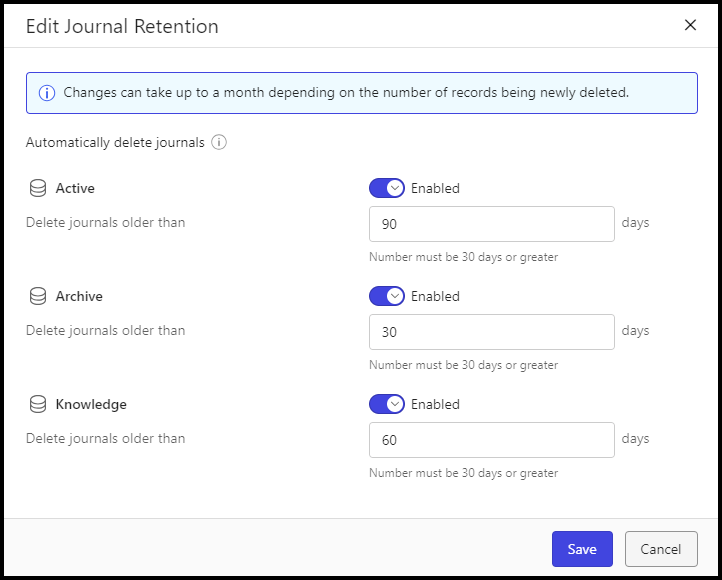Edit the Active days field showing 90
Screen dimensions: 722x580
click(x=492, y=224)
